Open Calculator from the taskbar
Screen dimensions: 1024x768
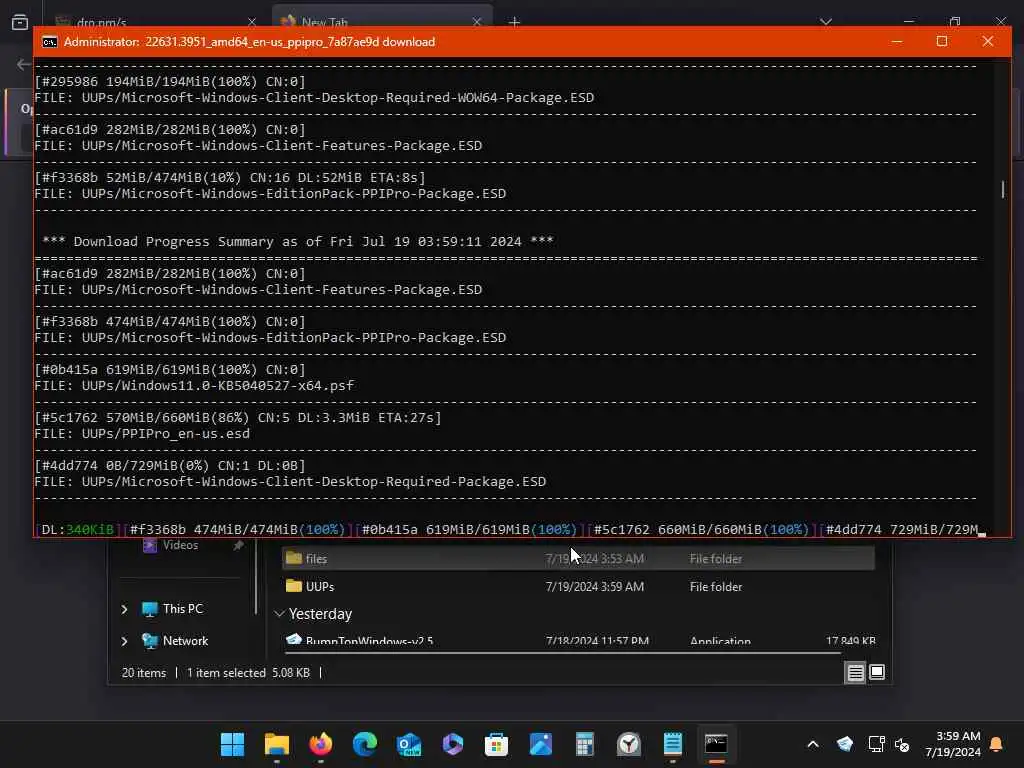[x=584, y=744]
